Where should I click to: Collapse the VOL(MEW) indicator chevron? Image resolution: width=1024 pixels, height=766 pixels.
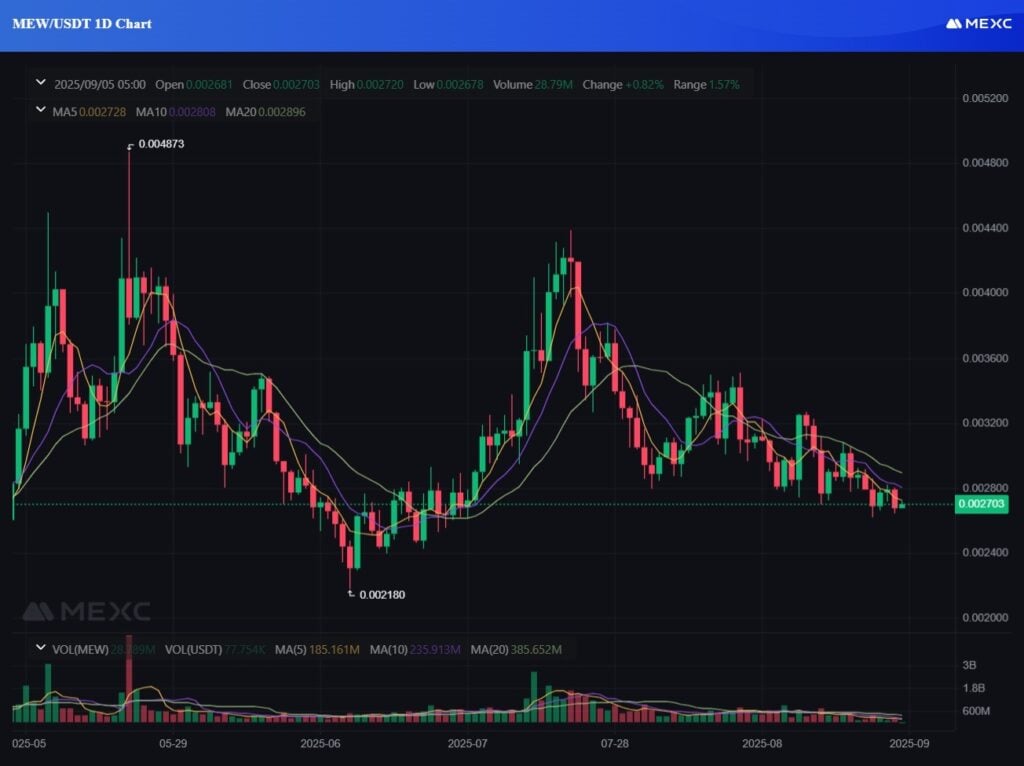[40, 648]
